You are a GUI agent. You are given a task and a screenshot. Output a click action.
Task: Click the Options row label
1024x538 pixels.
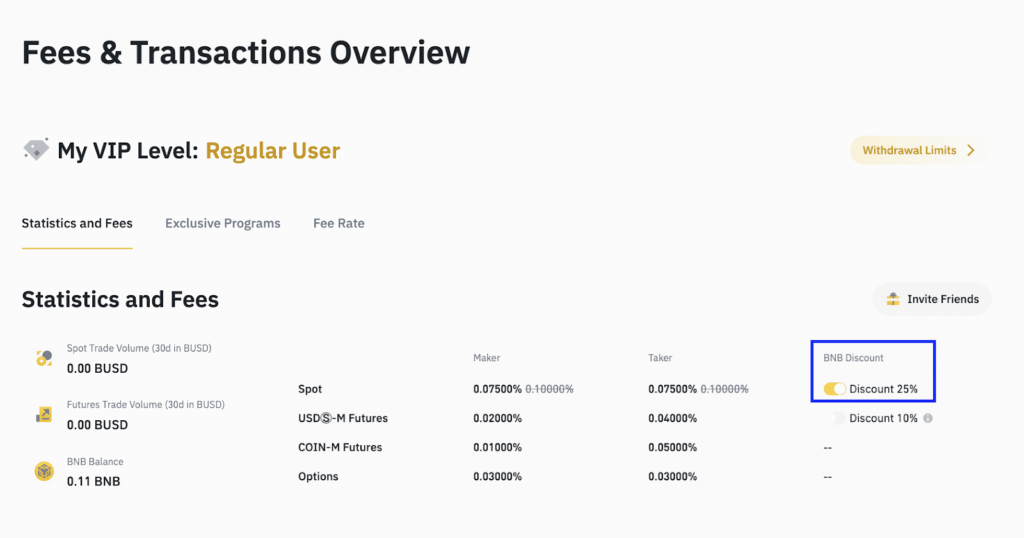click(318, 476)
